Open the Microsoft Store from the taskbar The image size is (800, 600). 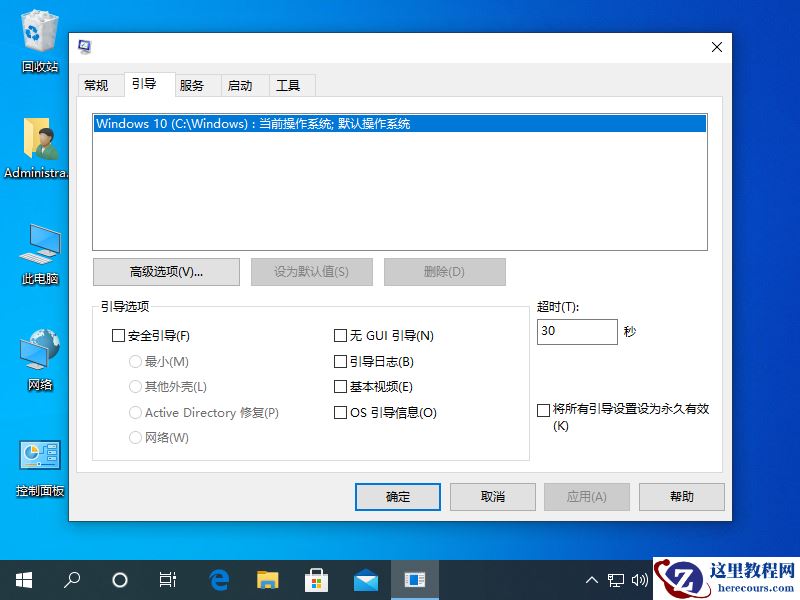point(316,579)
